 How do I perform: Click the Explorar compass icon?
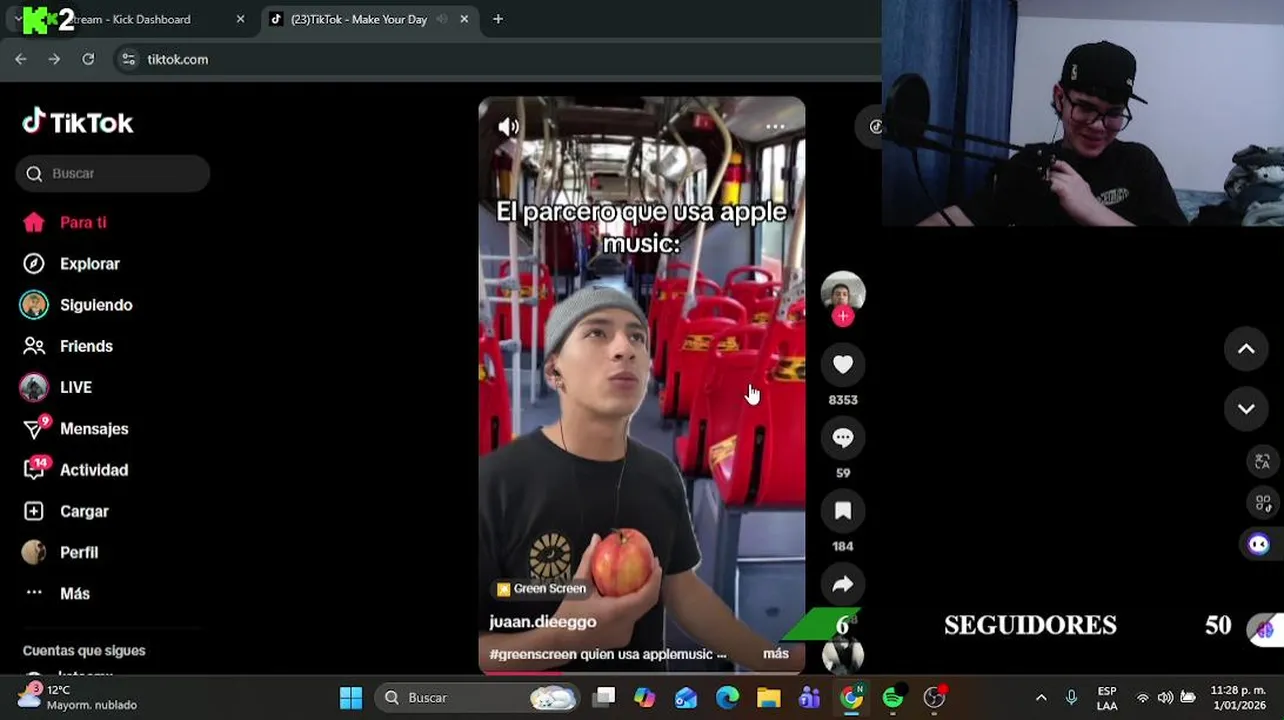pyautogui.click(x=34, y=264)
